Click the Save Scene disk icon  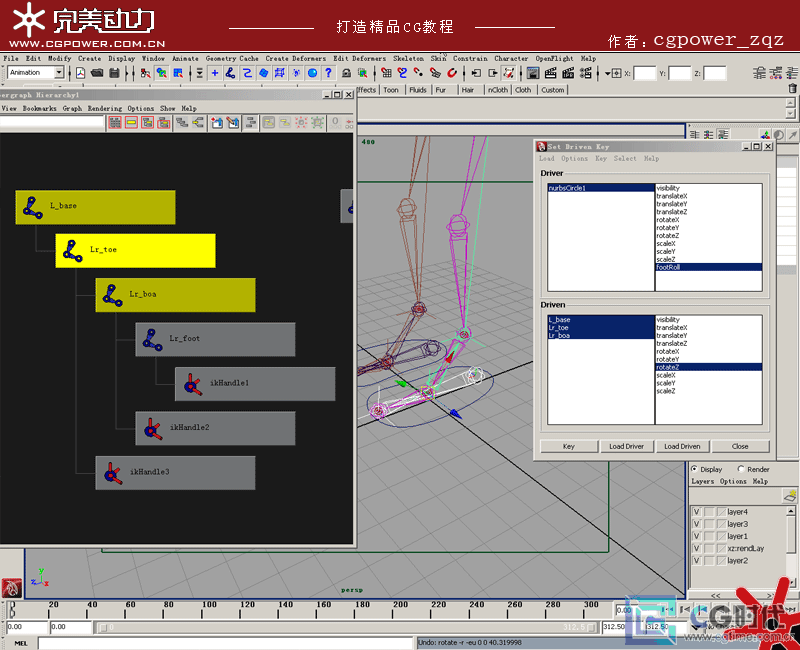pos(114,73)
